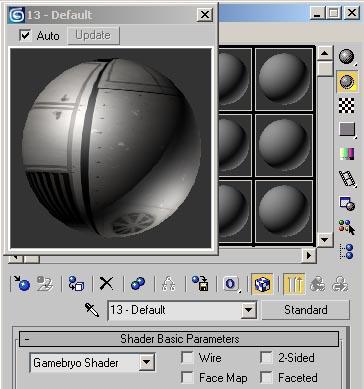This screenshot has width=364, height=389.
Task: Uncheck the Auto checkbox
Action: tap(26, 35)
